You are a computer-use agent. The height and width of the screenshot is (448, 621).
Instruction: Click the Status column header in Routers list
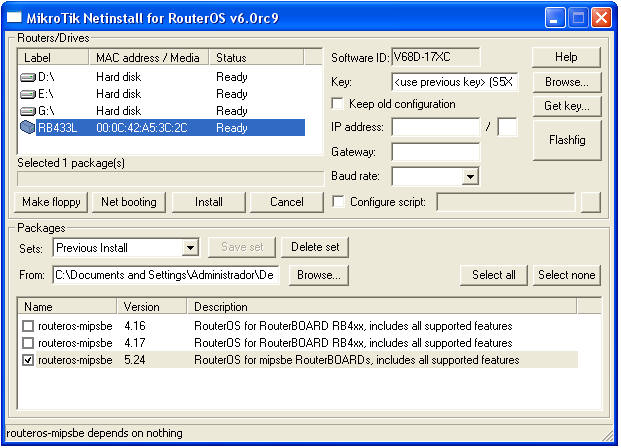tap(256, 58)
